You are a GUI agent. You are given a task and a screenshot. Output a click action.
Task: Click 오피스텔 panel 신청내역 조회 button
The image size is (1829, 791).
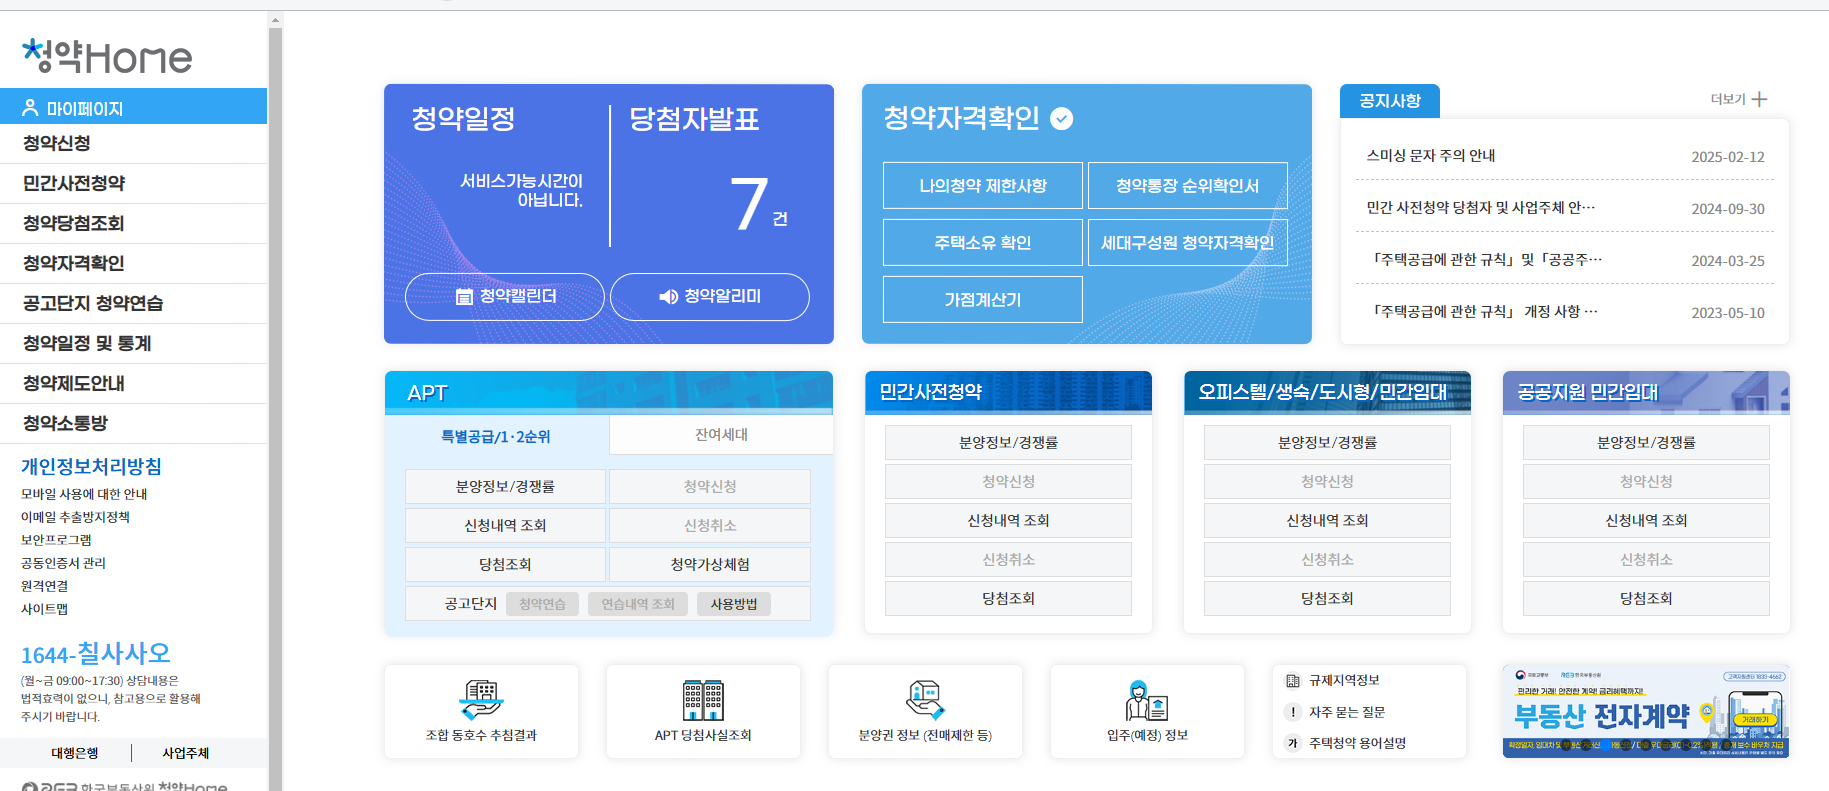pyautogui.click(x=1327, y=521)
